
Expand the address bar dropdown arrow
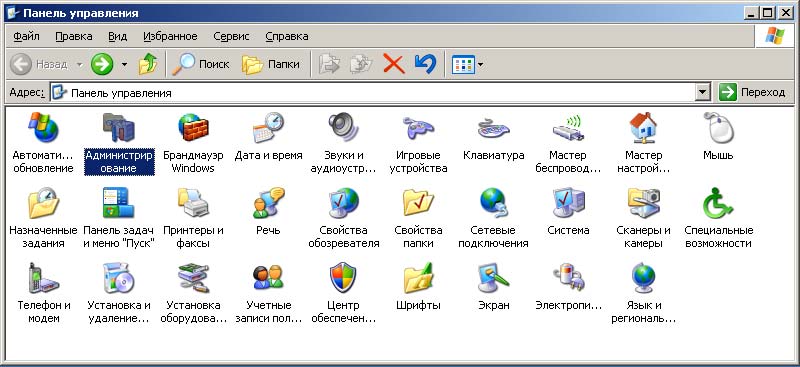click(x=703, y=92)
